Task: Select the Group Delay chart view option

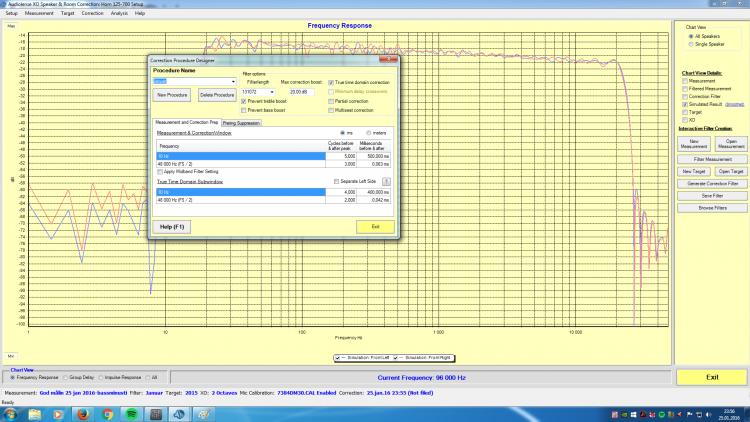Action: coord(65,377)
